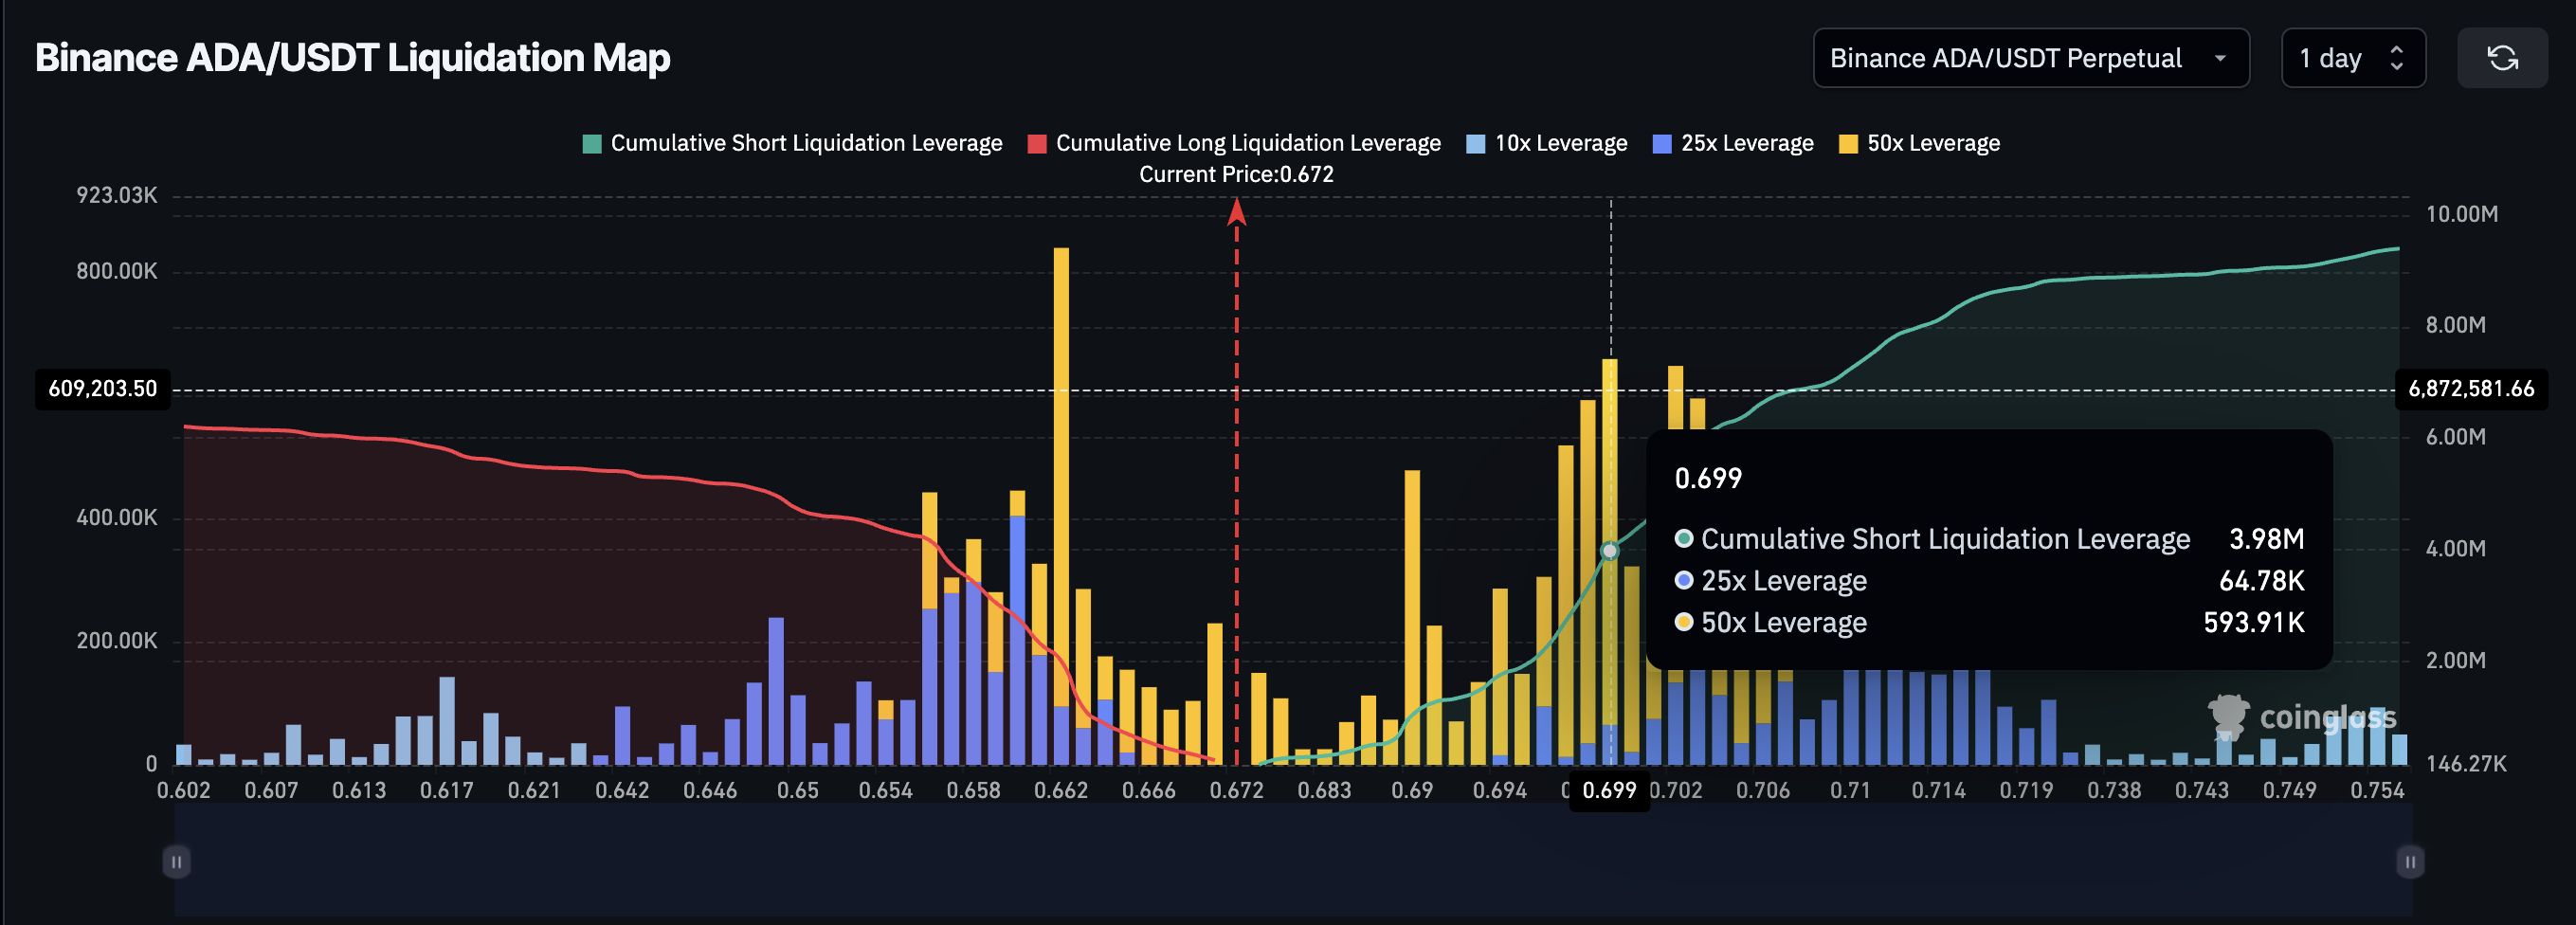Click the Binance ADA/USDT Liquidation Map title
This screenshot has width=2576, height=925.
[x=352, y=58]
